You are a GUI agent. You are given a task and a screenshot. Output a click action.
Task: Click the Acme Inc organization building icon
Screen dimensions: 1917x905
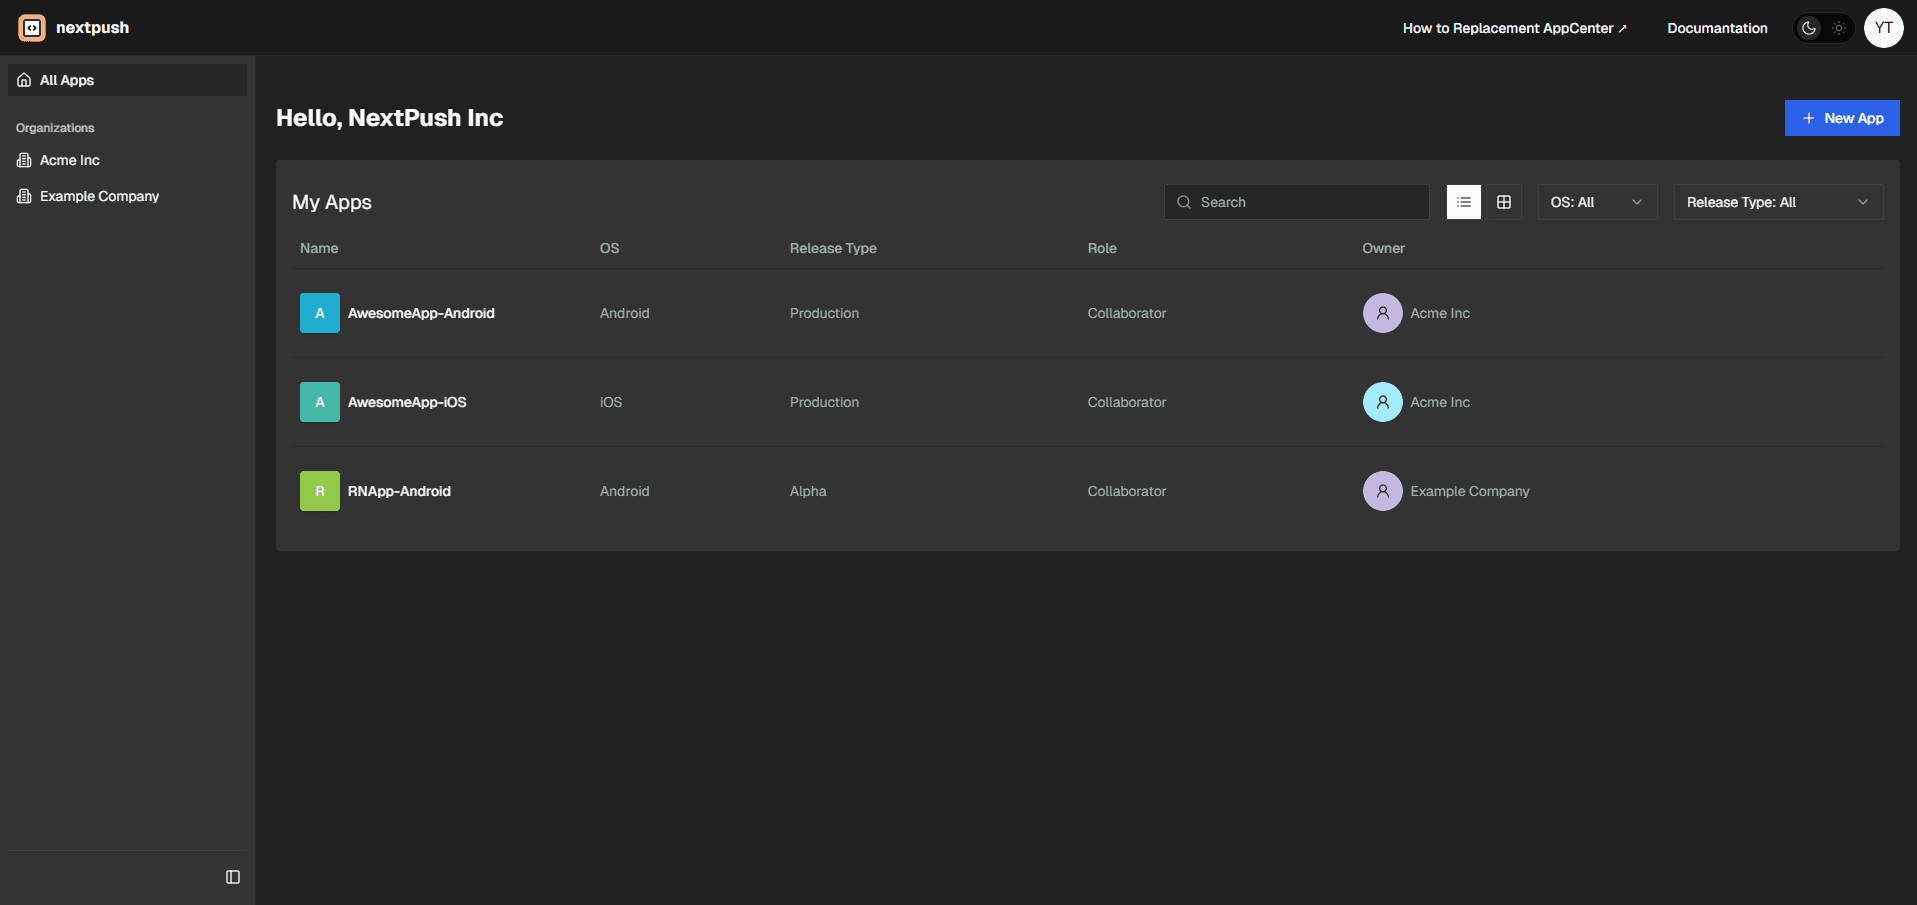23,160
